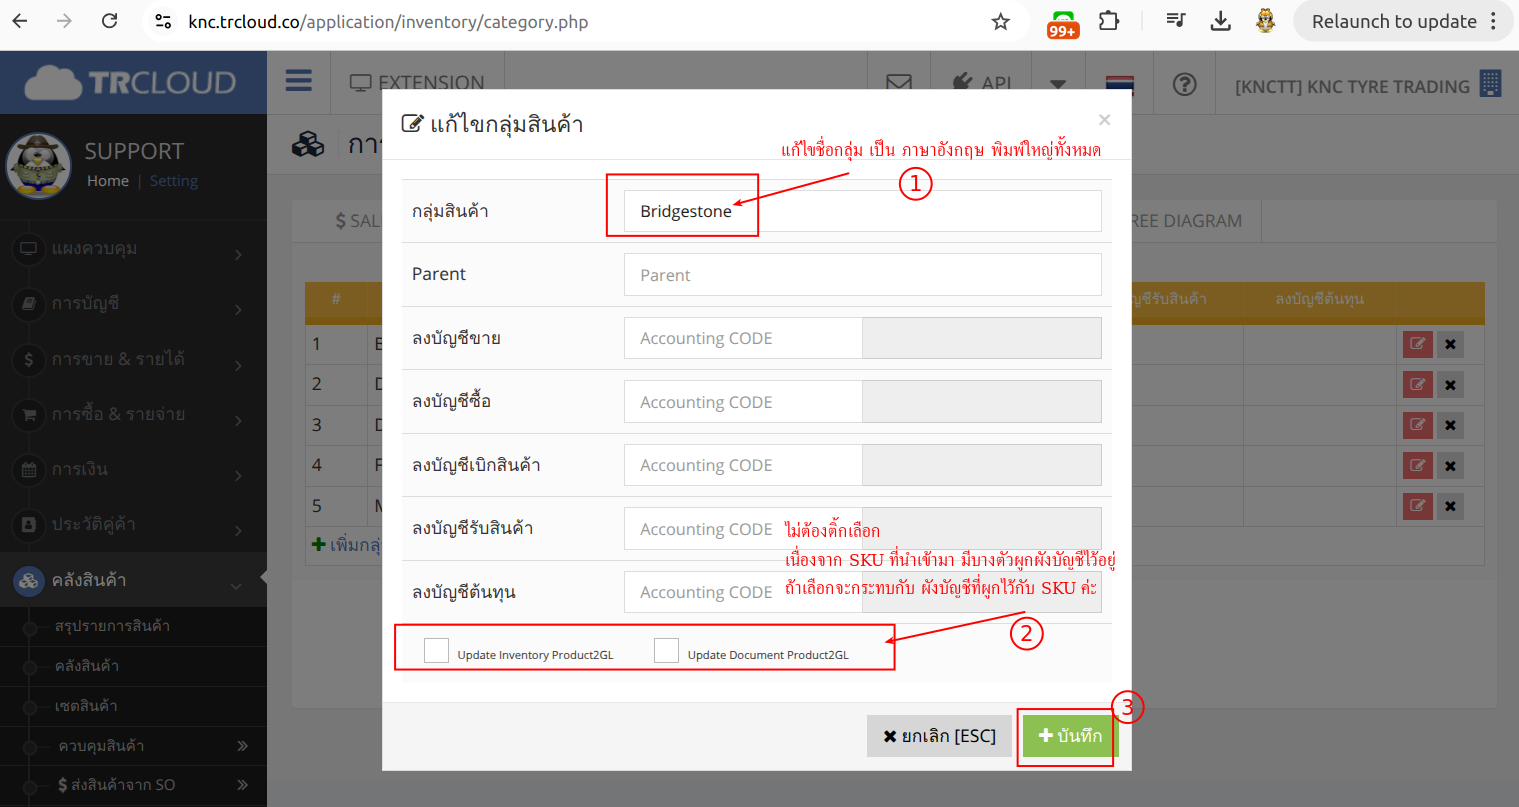Open the help question mark icon
The image size is (1519, 807).
point(1184,84)
